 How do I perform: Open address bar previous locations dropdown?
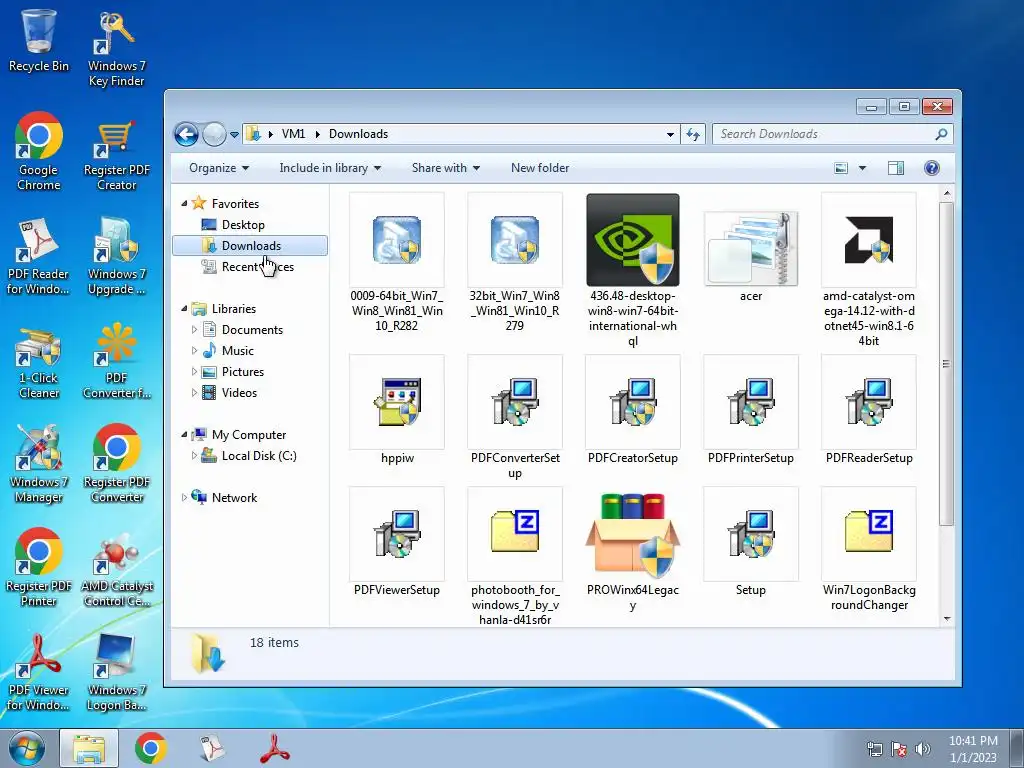670,134
